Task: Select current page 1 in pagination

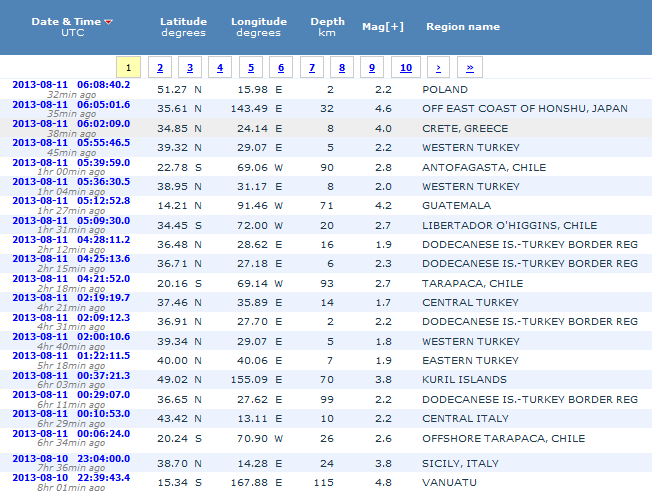Action: click(128, 67)
